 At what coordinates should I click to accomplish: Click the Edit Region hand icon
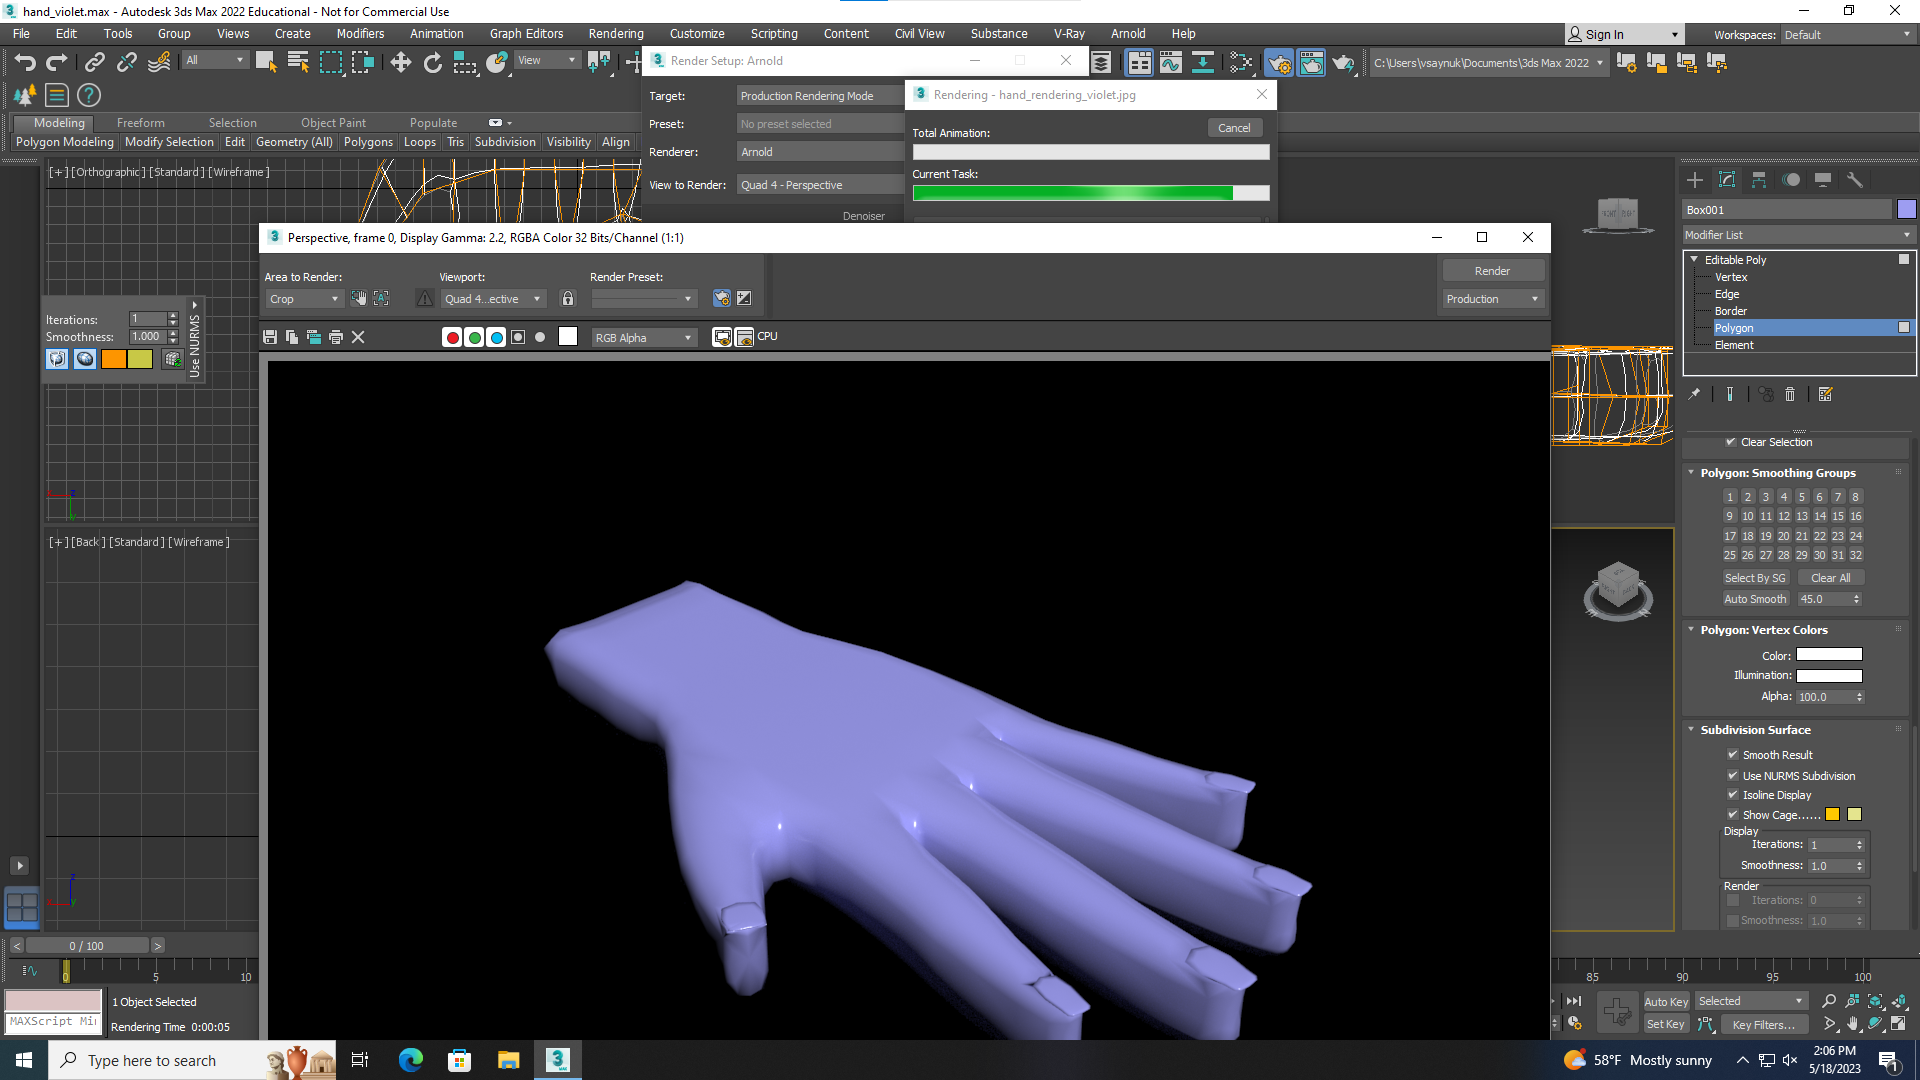pyautogui.click(x=358, y=298)
